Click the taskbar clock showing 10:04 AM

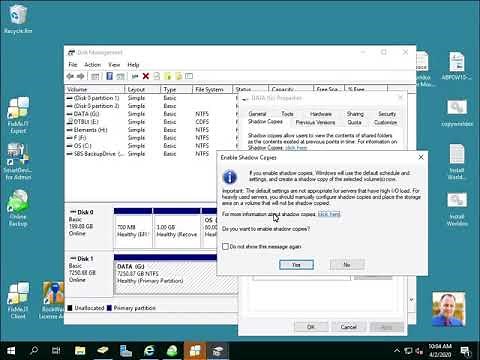coord(440,351)
